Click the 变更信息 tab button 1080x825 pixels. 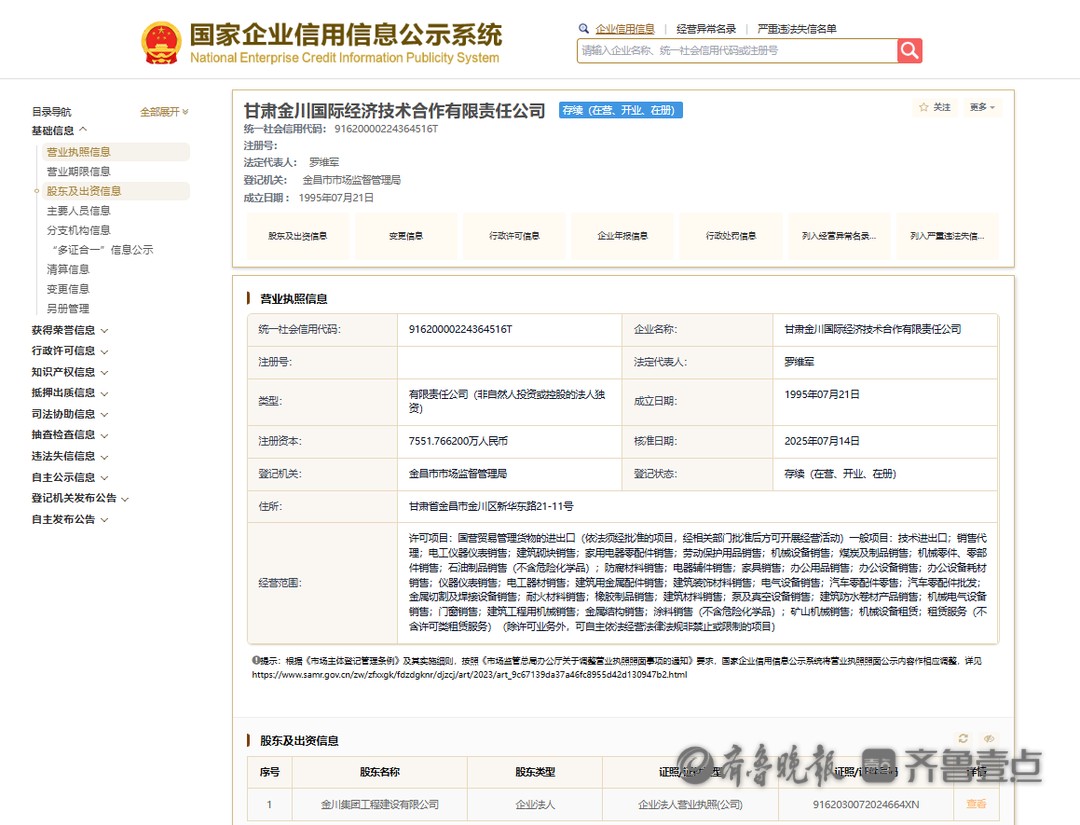tap(405, 237)
